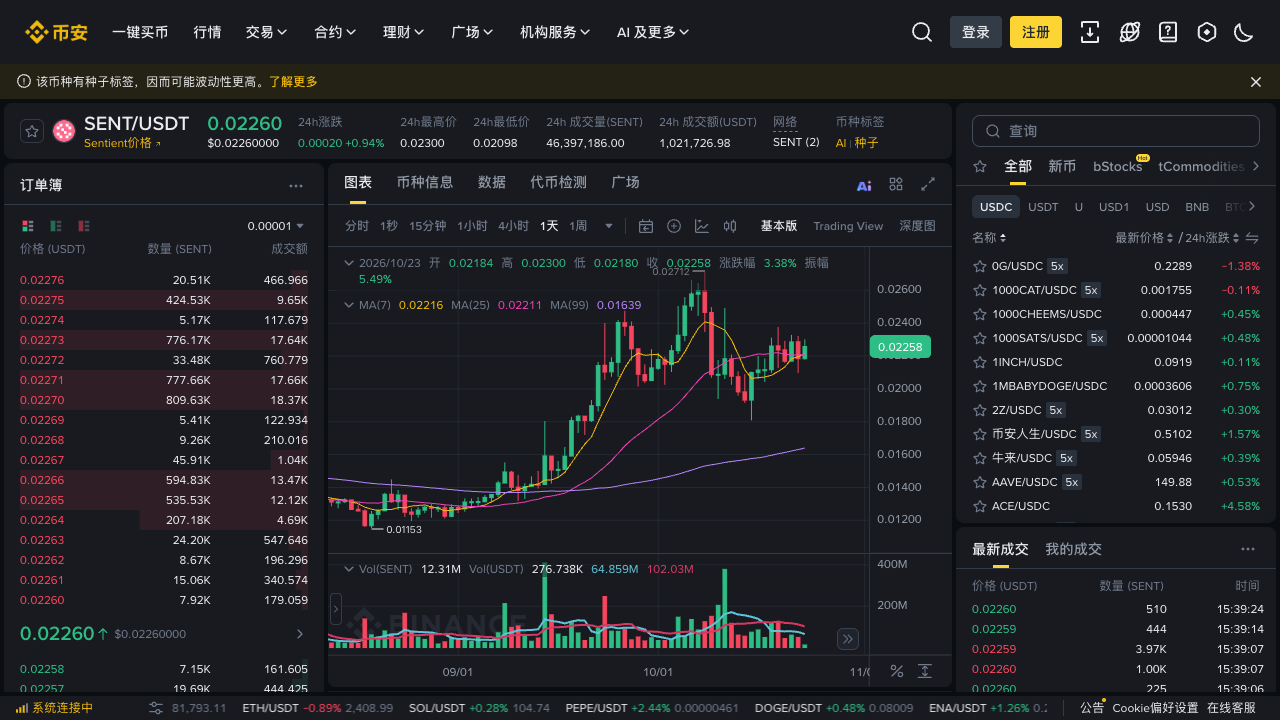Click the yellow 注册 button

pyautogui.click(x=1036, y=32)
